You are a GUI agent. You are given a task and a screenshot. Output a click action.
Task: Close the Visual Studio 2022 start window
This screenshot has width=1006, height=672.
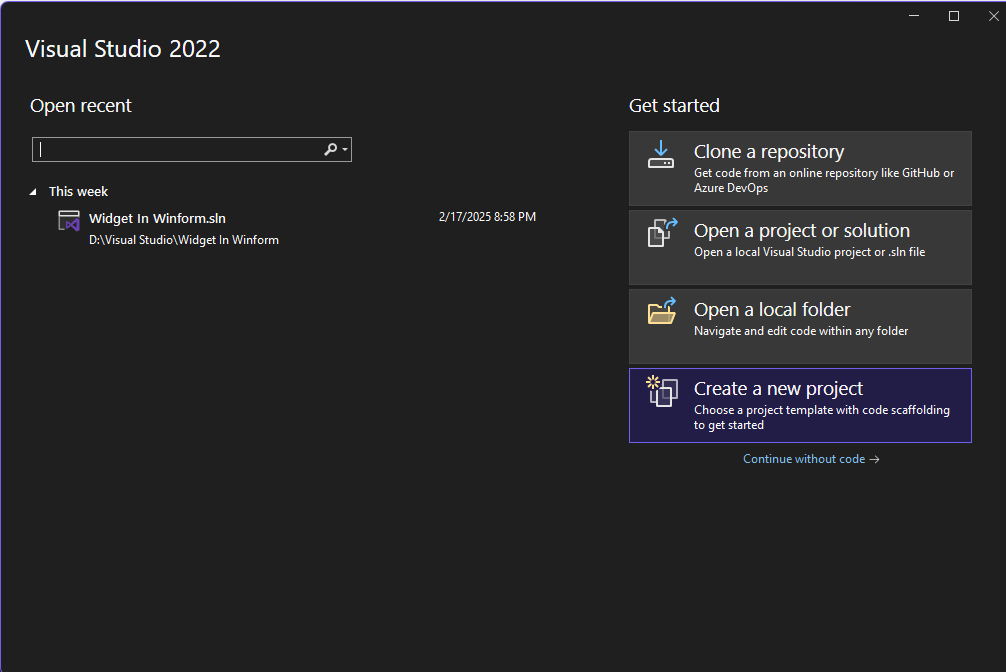tap(993, 16)
